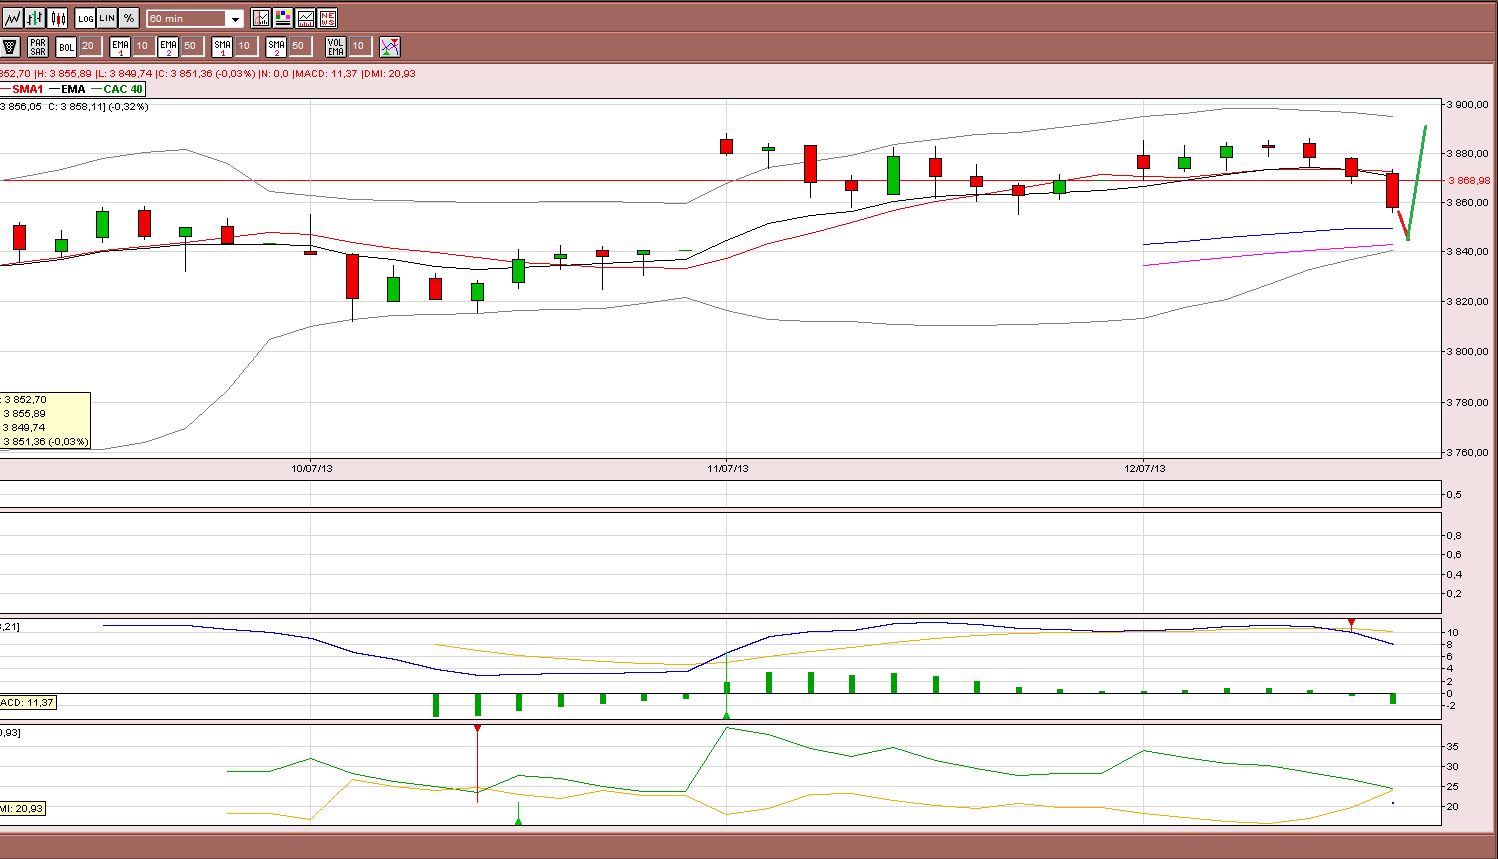Image resolution: width=1498 pixels, height=859 pixels.
Task: Toggle the BOL Bollinger bands indicator
Action: (x=66, y=46)
